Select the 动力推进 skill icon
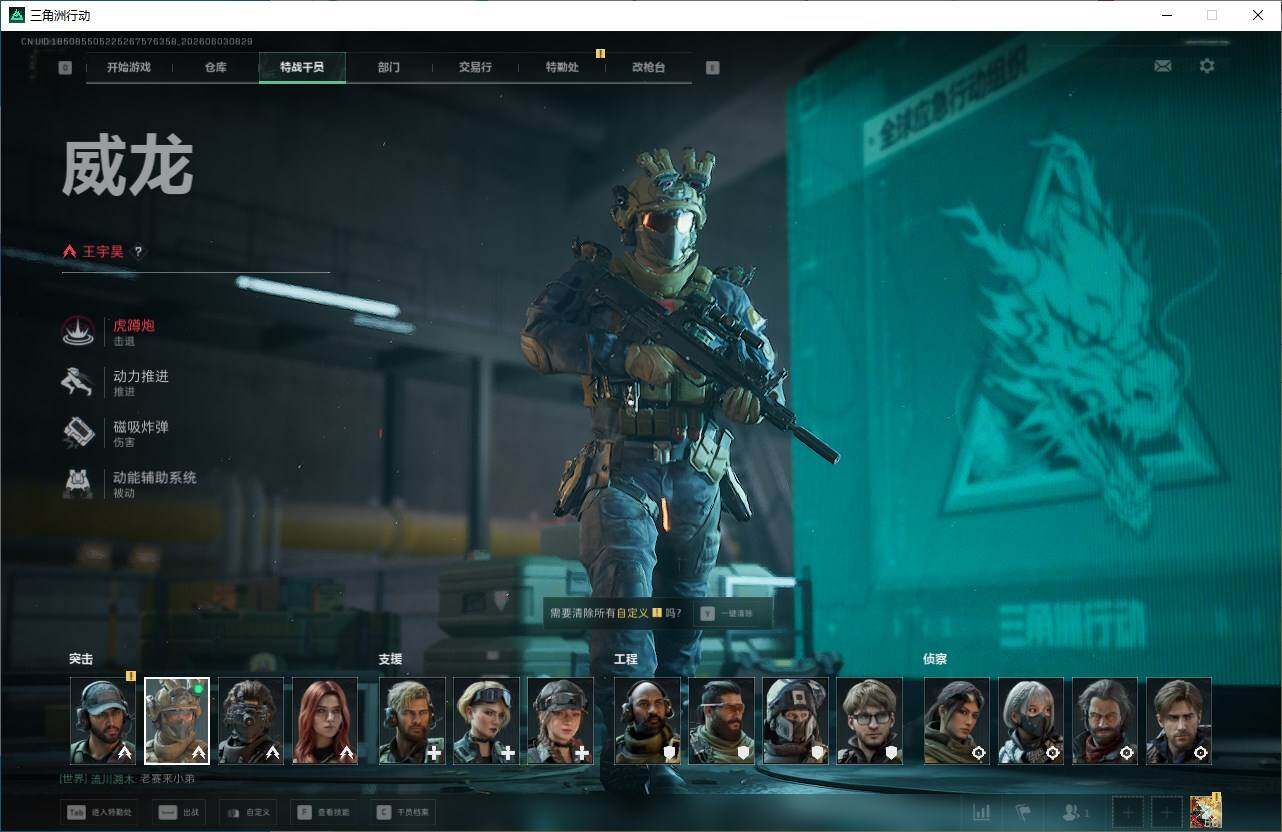 tap(78, 383)
